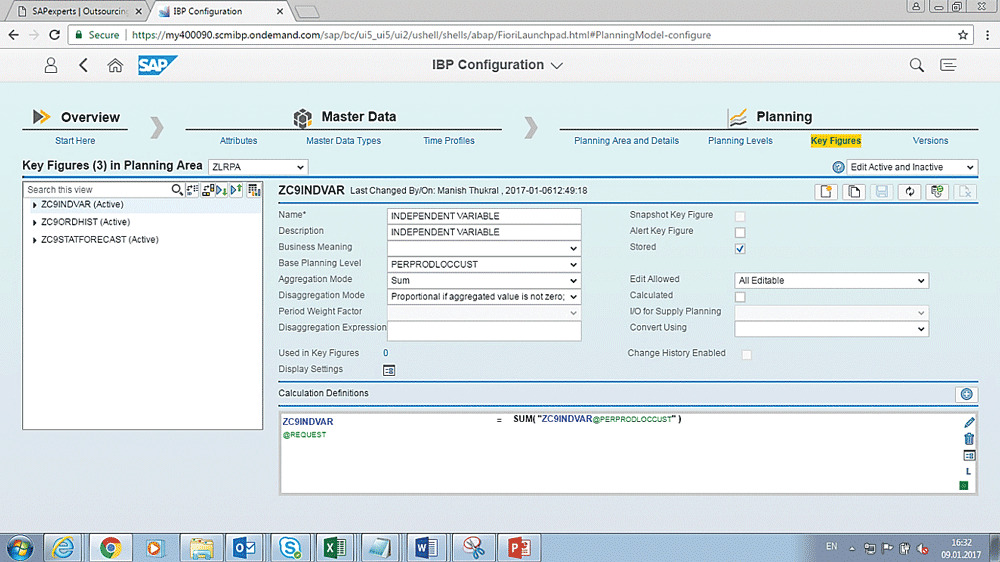Click the search magnifier in tree view
Viewport: 1000px width, 562px height.
(177, 189)
